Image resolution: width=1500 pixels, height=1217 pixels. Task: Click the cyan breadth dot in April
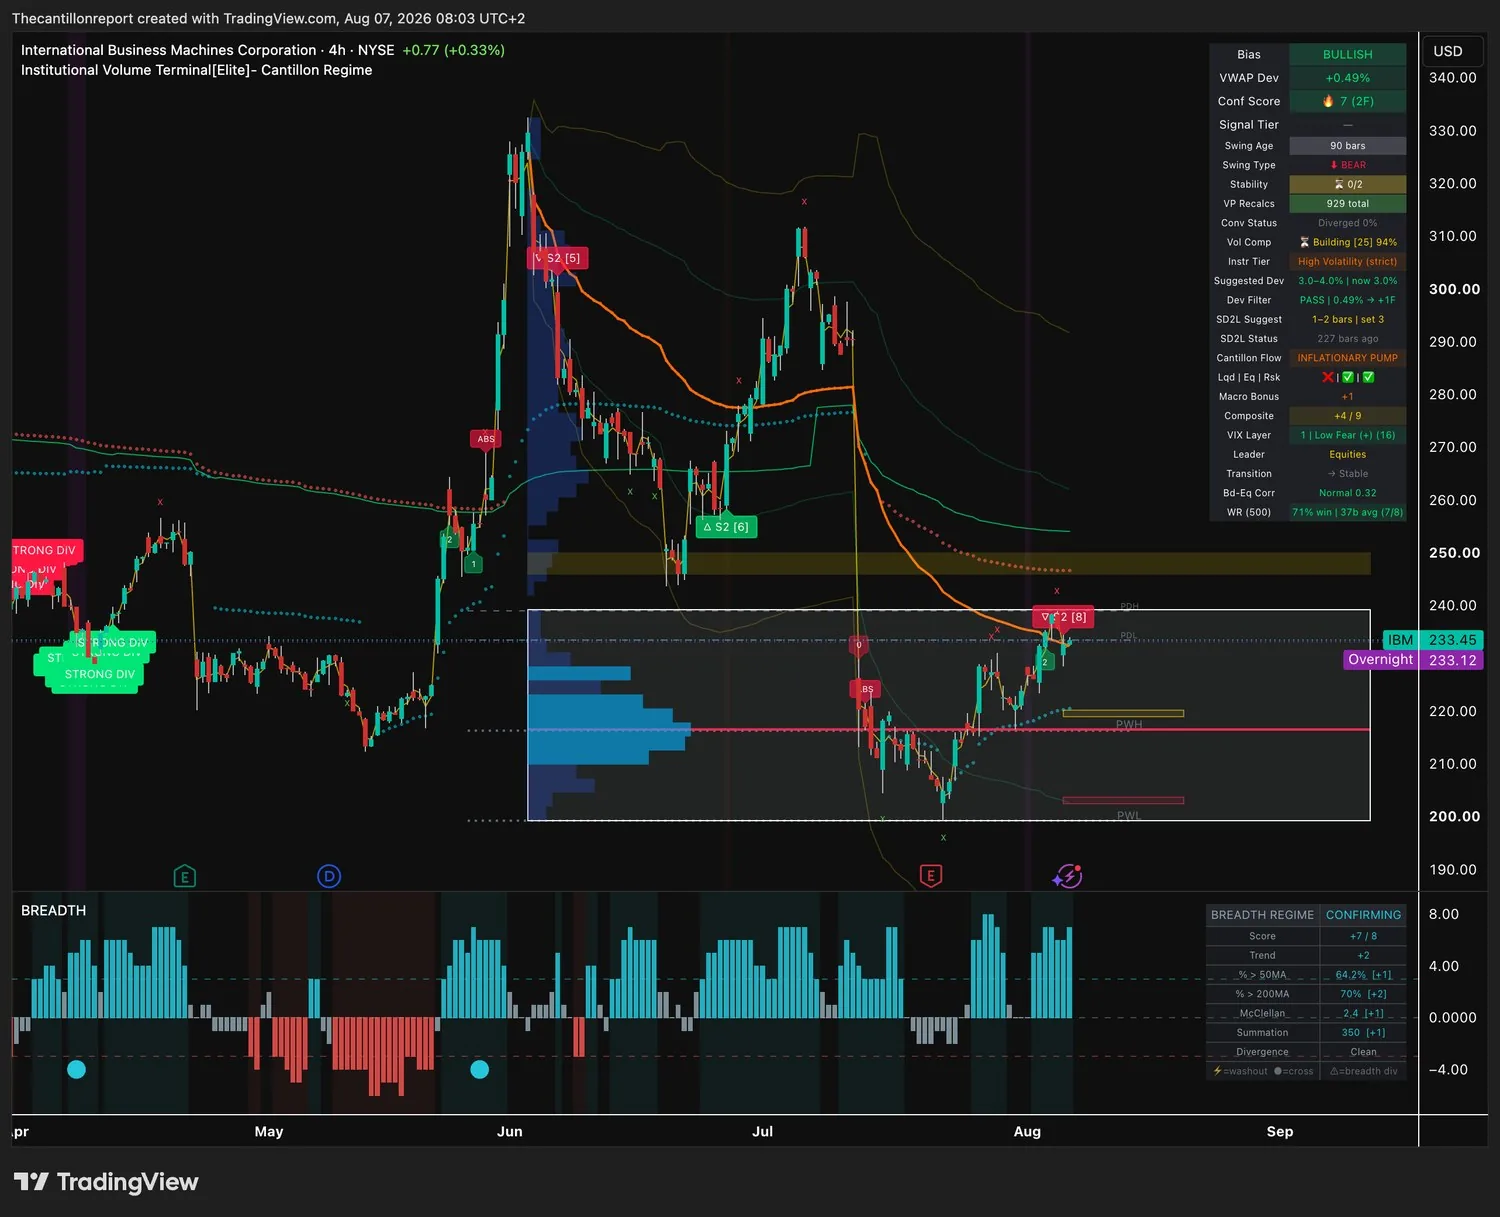[76, 1069]
